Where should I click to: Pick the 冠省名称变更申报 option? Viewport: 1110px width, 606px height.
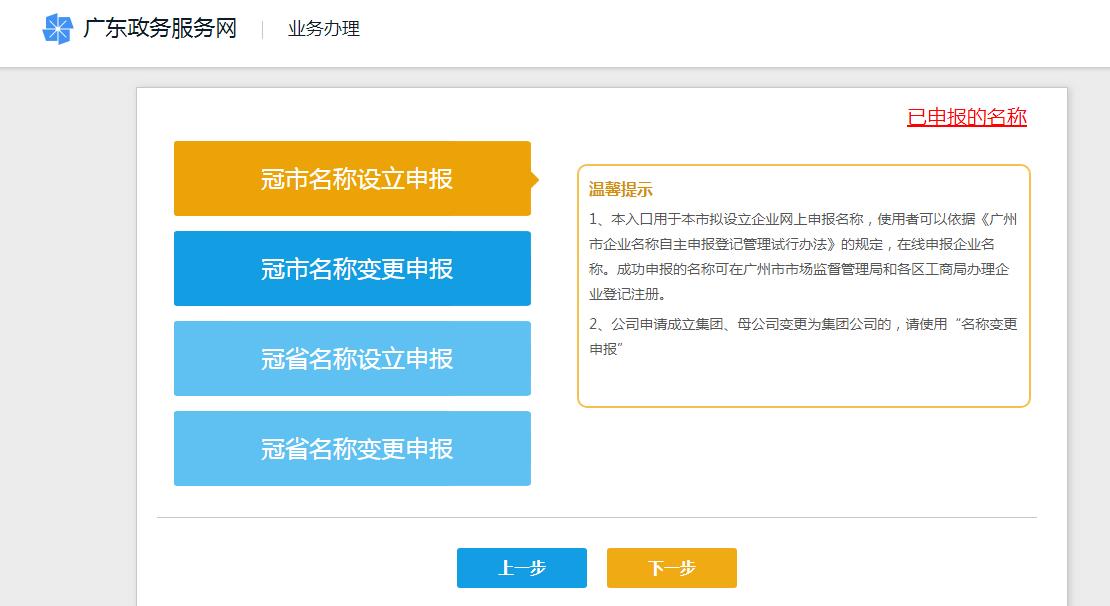coord(352,448)
